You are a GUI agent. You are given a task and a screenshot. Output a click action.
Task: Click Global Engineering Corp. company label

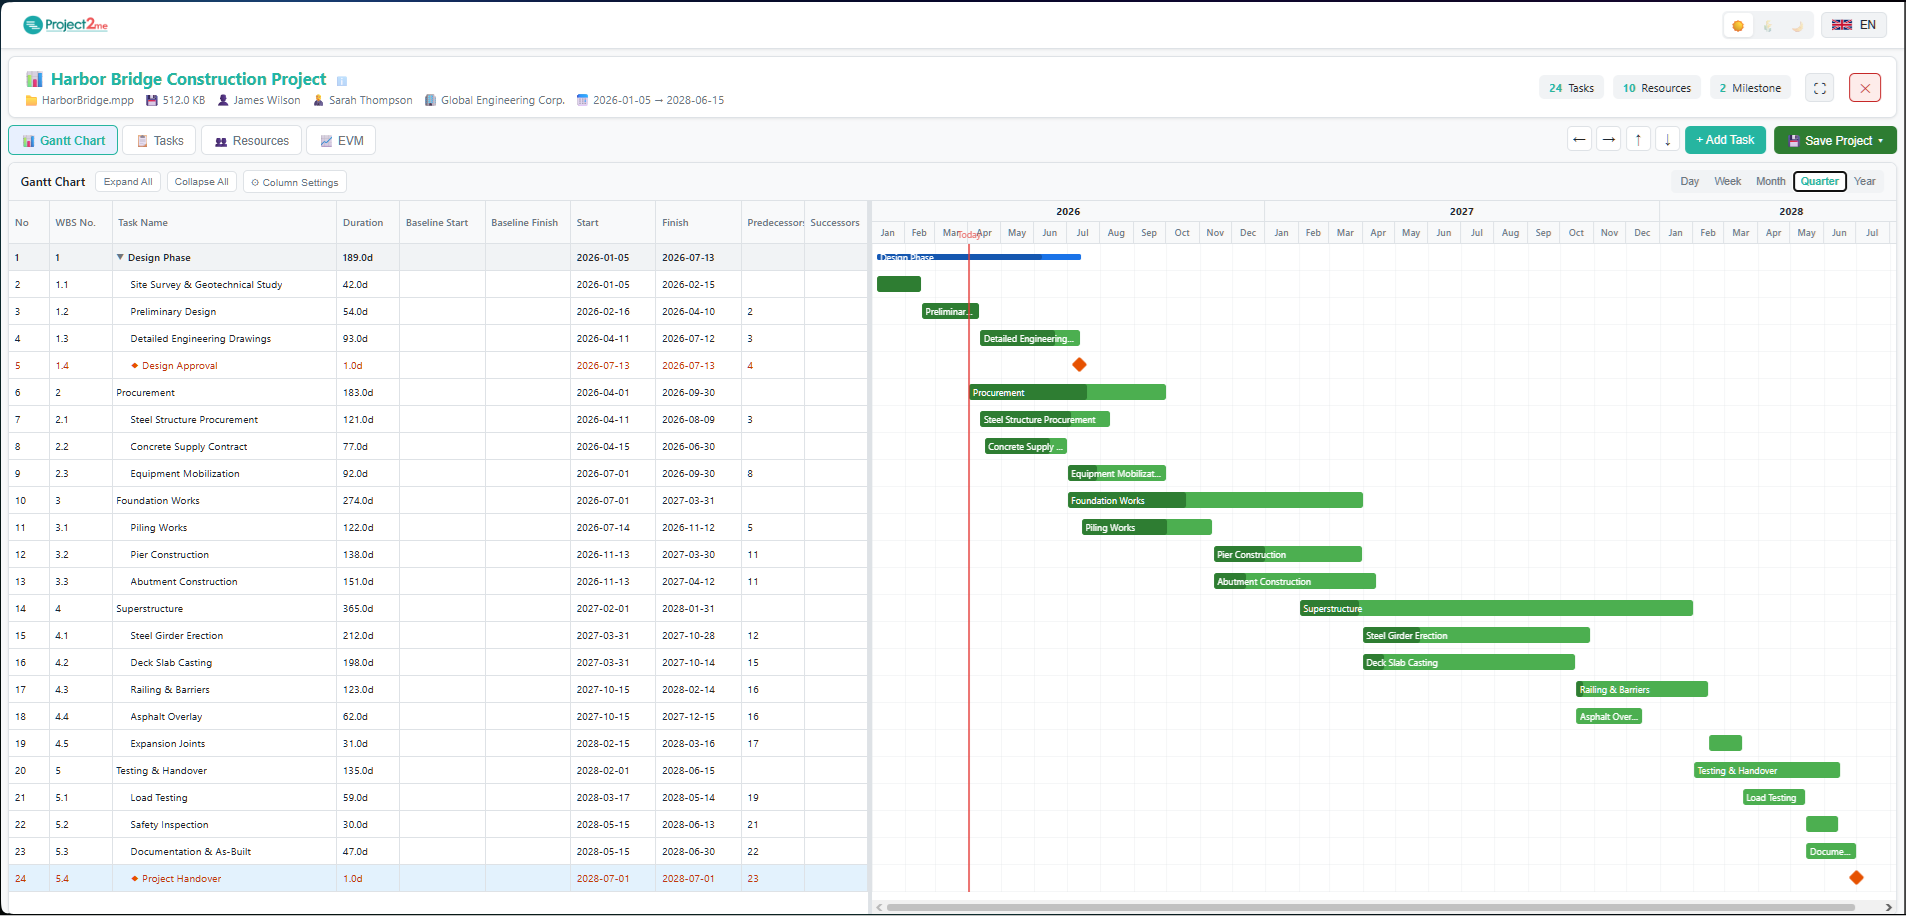coord(503,100)
